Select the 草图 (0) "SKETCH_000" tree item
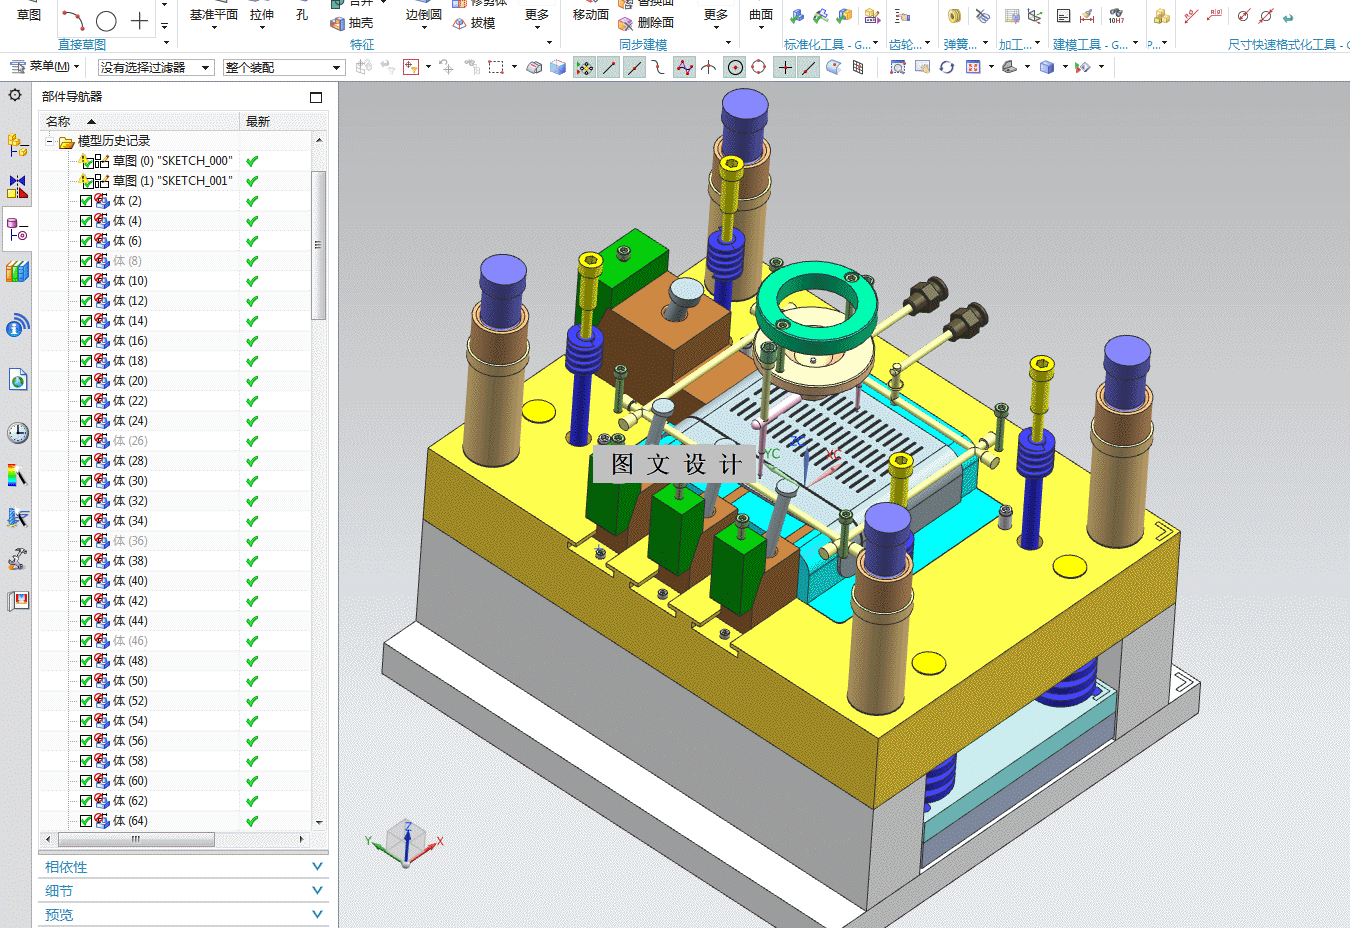The image size is (1350, 928). tap(172, 161)
